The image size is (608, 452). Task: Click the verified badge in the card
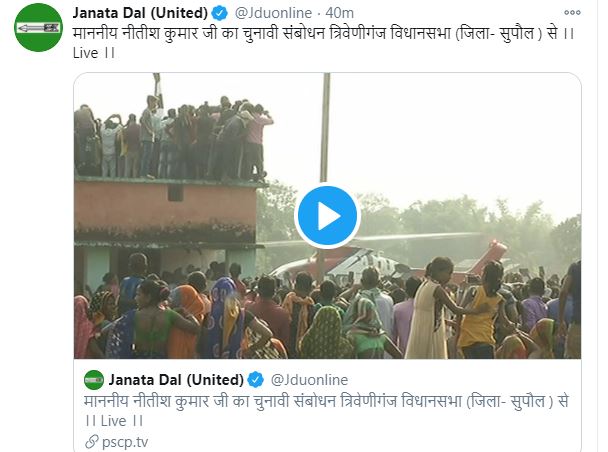tap(256, 380)
